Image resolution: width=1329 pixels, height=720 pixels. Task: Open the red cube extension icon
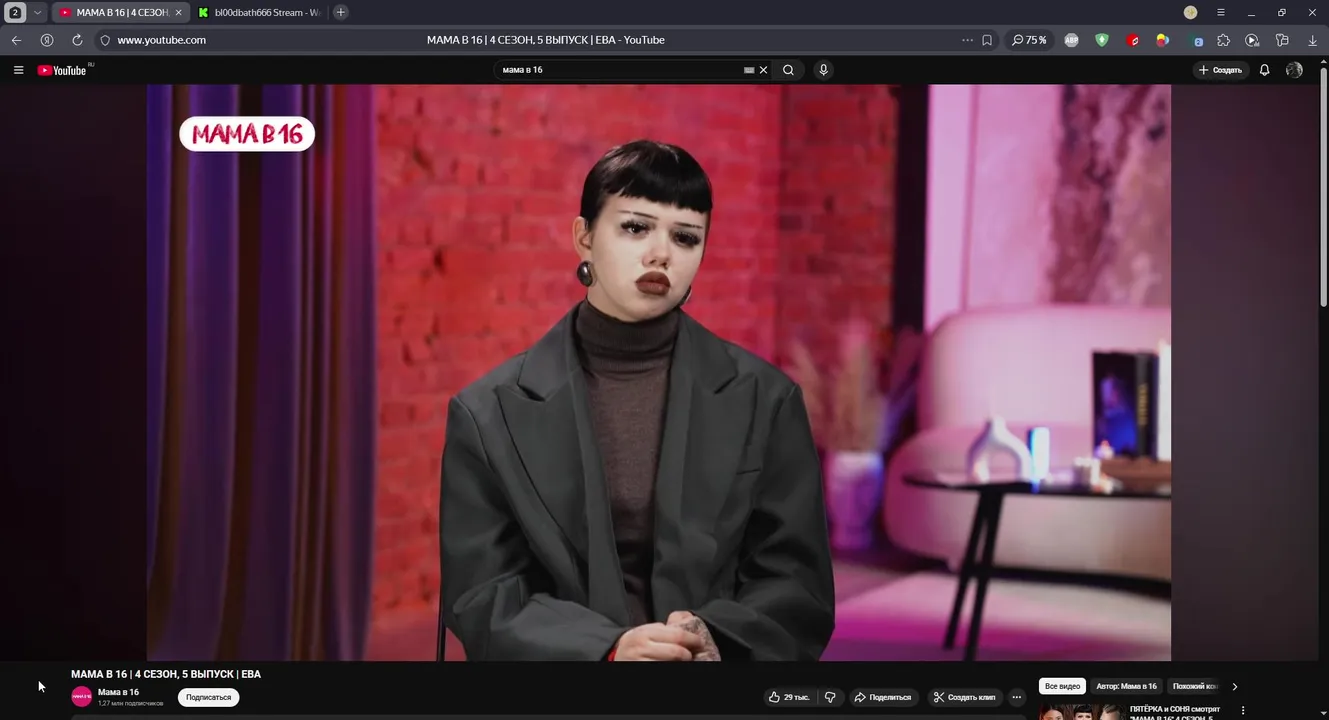[1133, 40]
